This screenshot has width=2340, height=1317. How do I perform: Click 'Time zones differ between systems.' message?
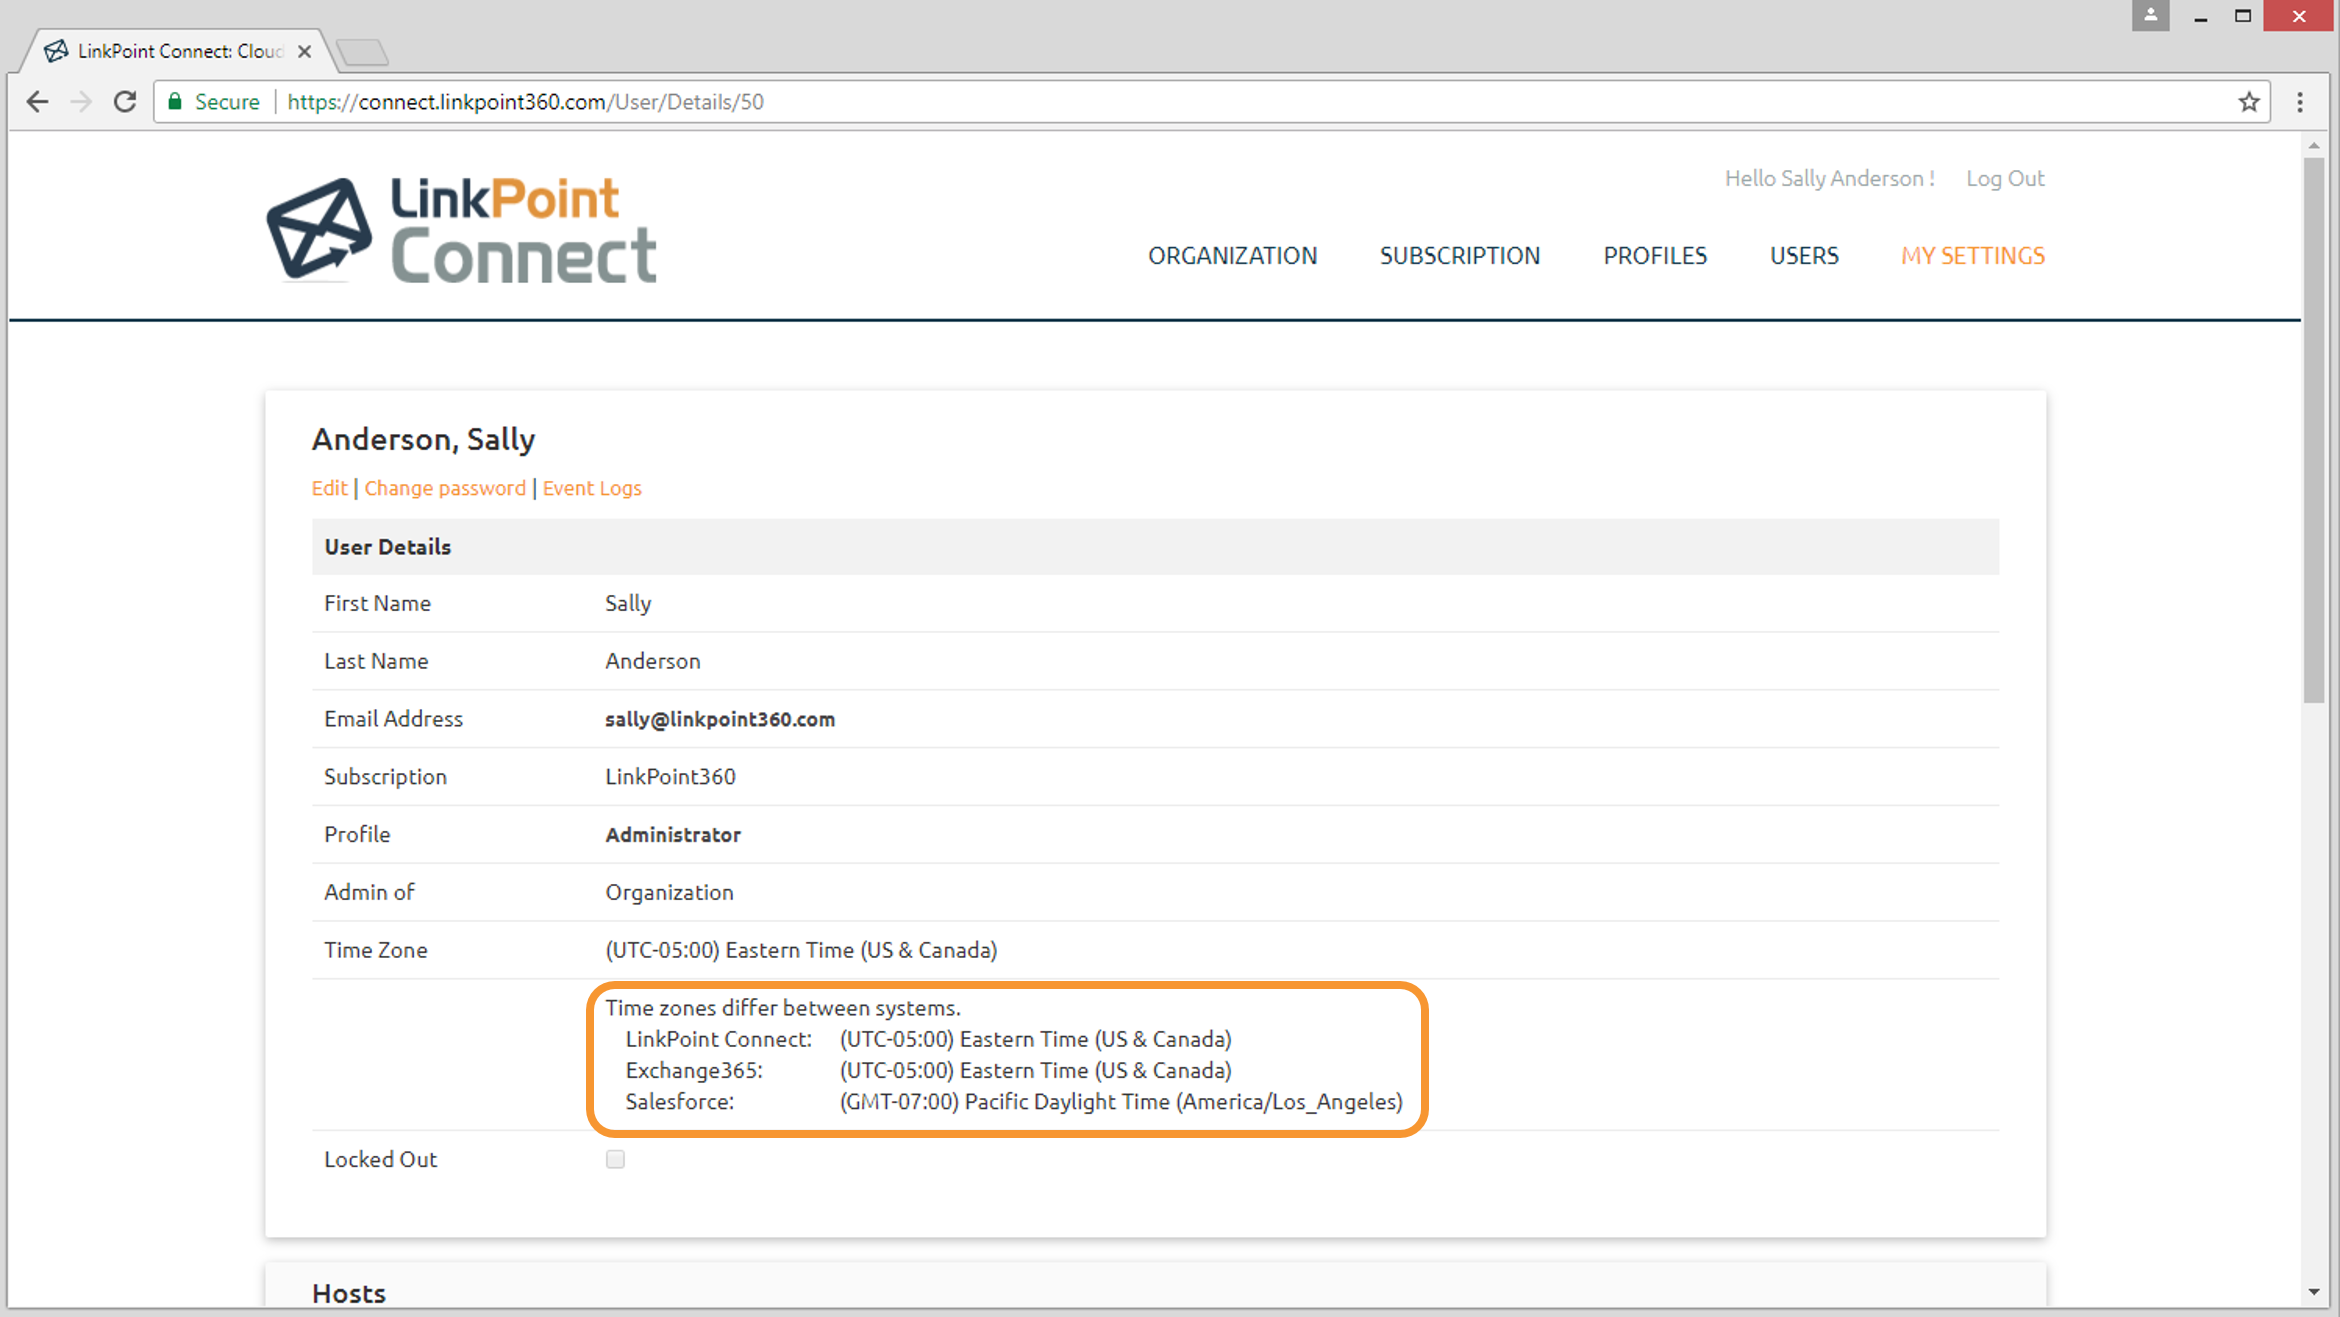click(x=783, y=1008)
